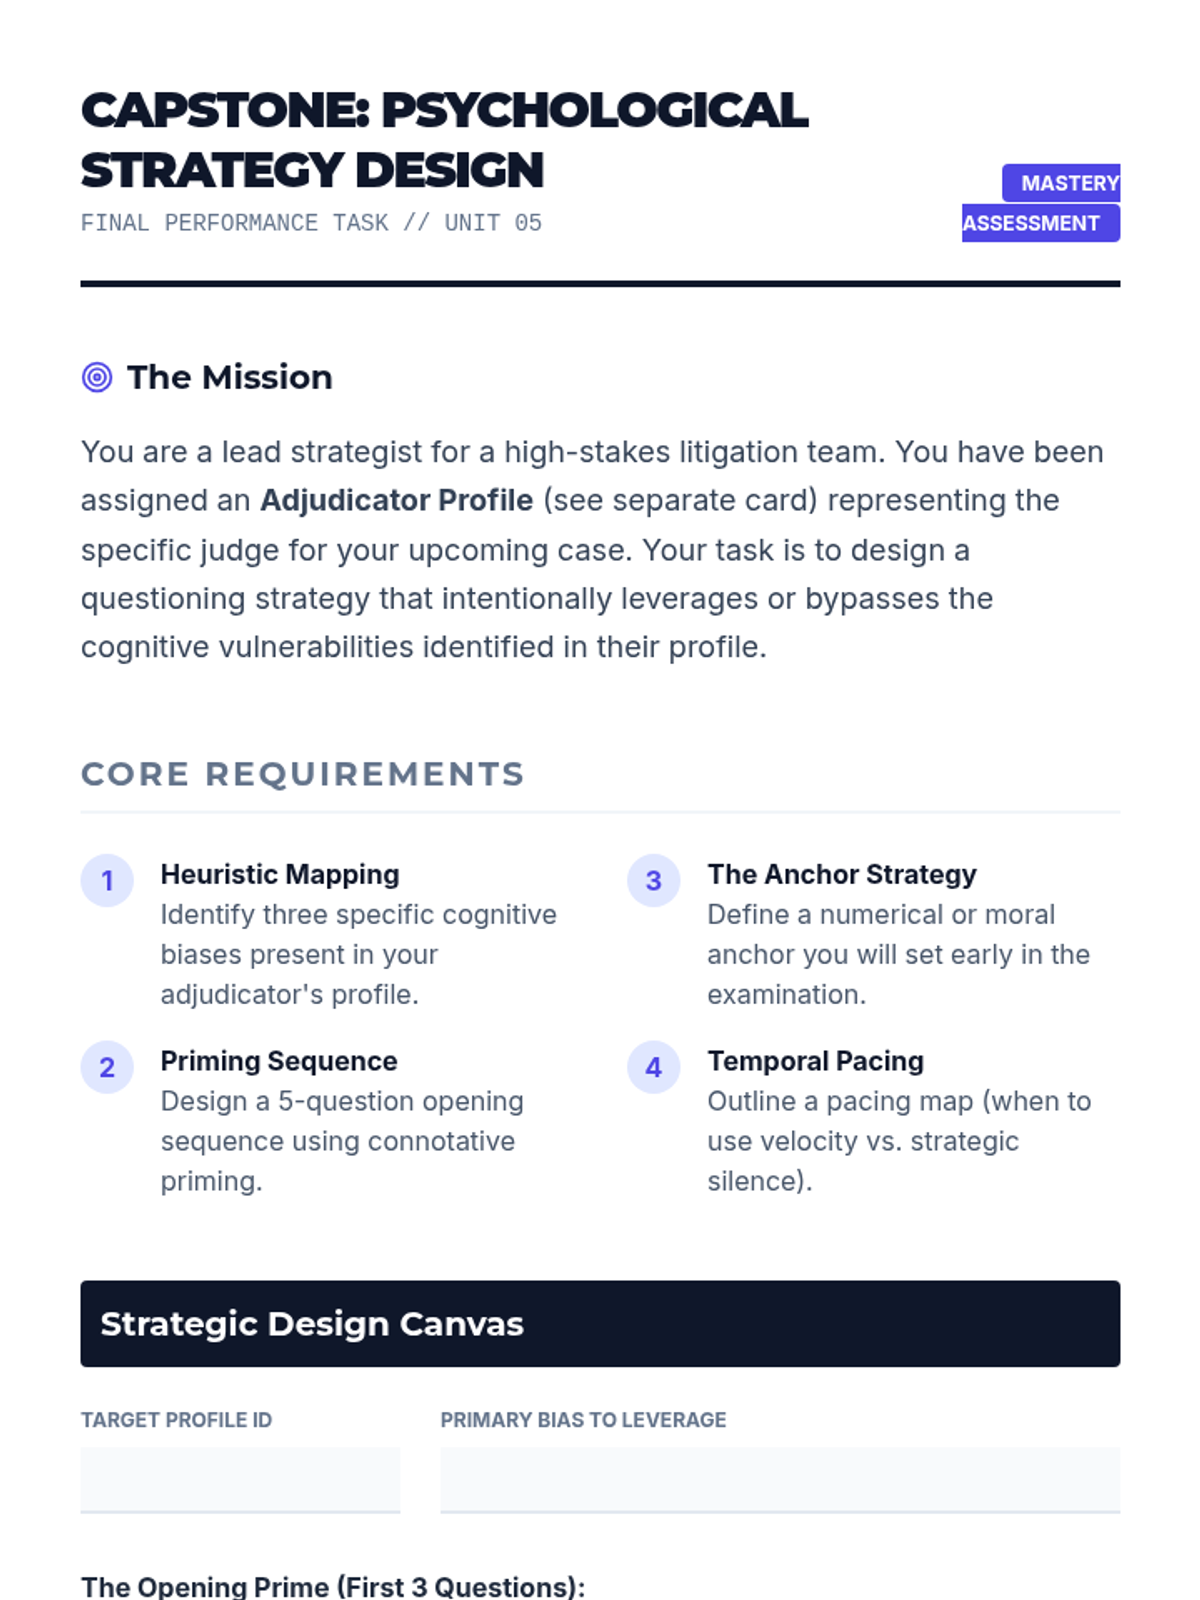Click the target icon beside The Mission
Screen dimensions: 1200x1600
point(97,377)
